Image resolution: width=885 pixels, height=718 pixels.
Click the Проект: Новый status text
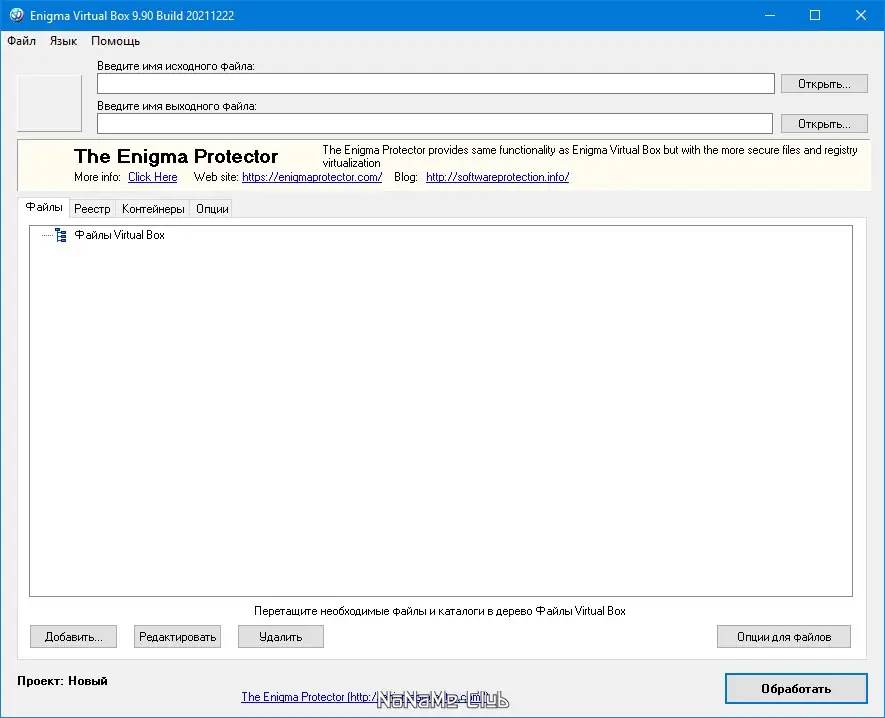tap(62, 681)
